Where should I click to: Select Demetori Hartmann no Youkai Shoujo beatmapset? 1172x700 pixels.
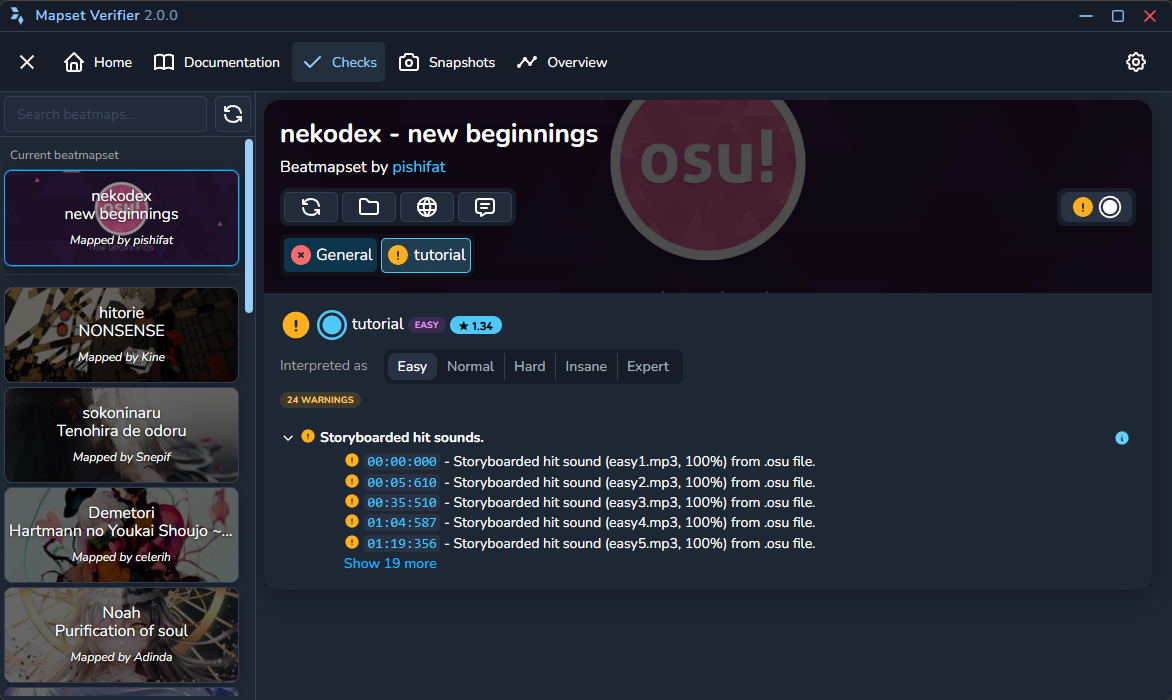point(122,535)
